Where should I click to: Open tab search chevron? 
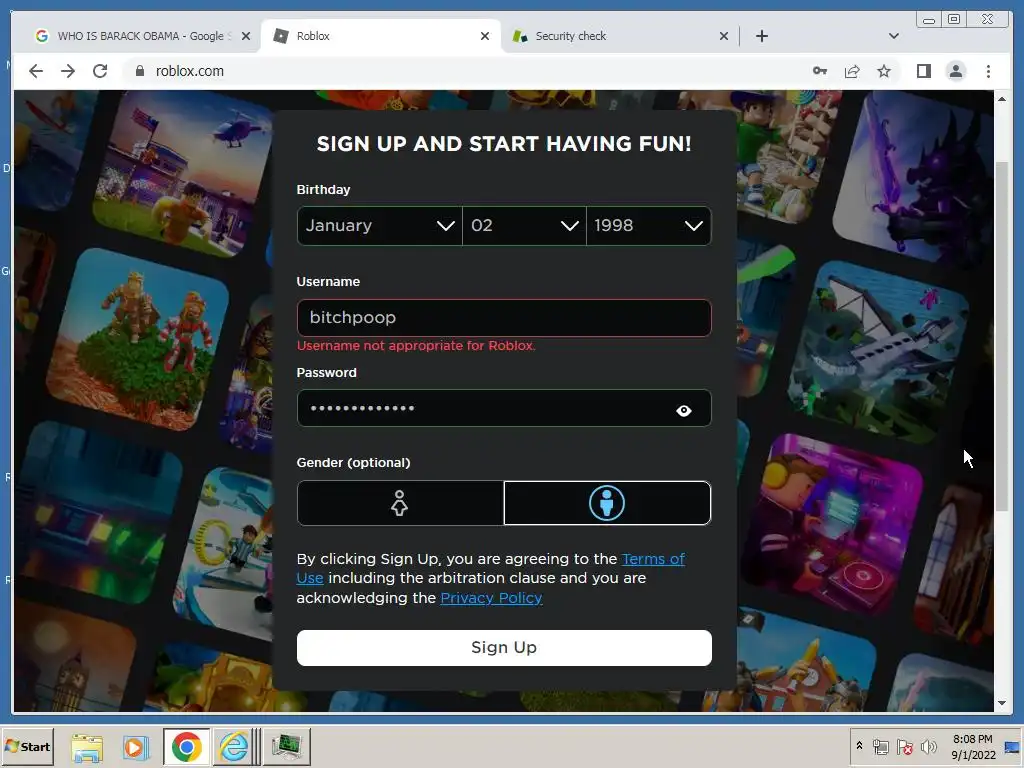point(893,36)
